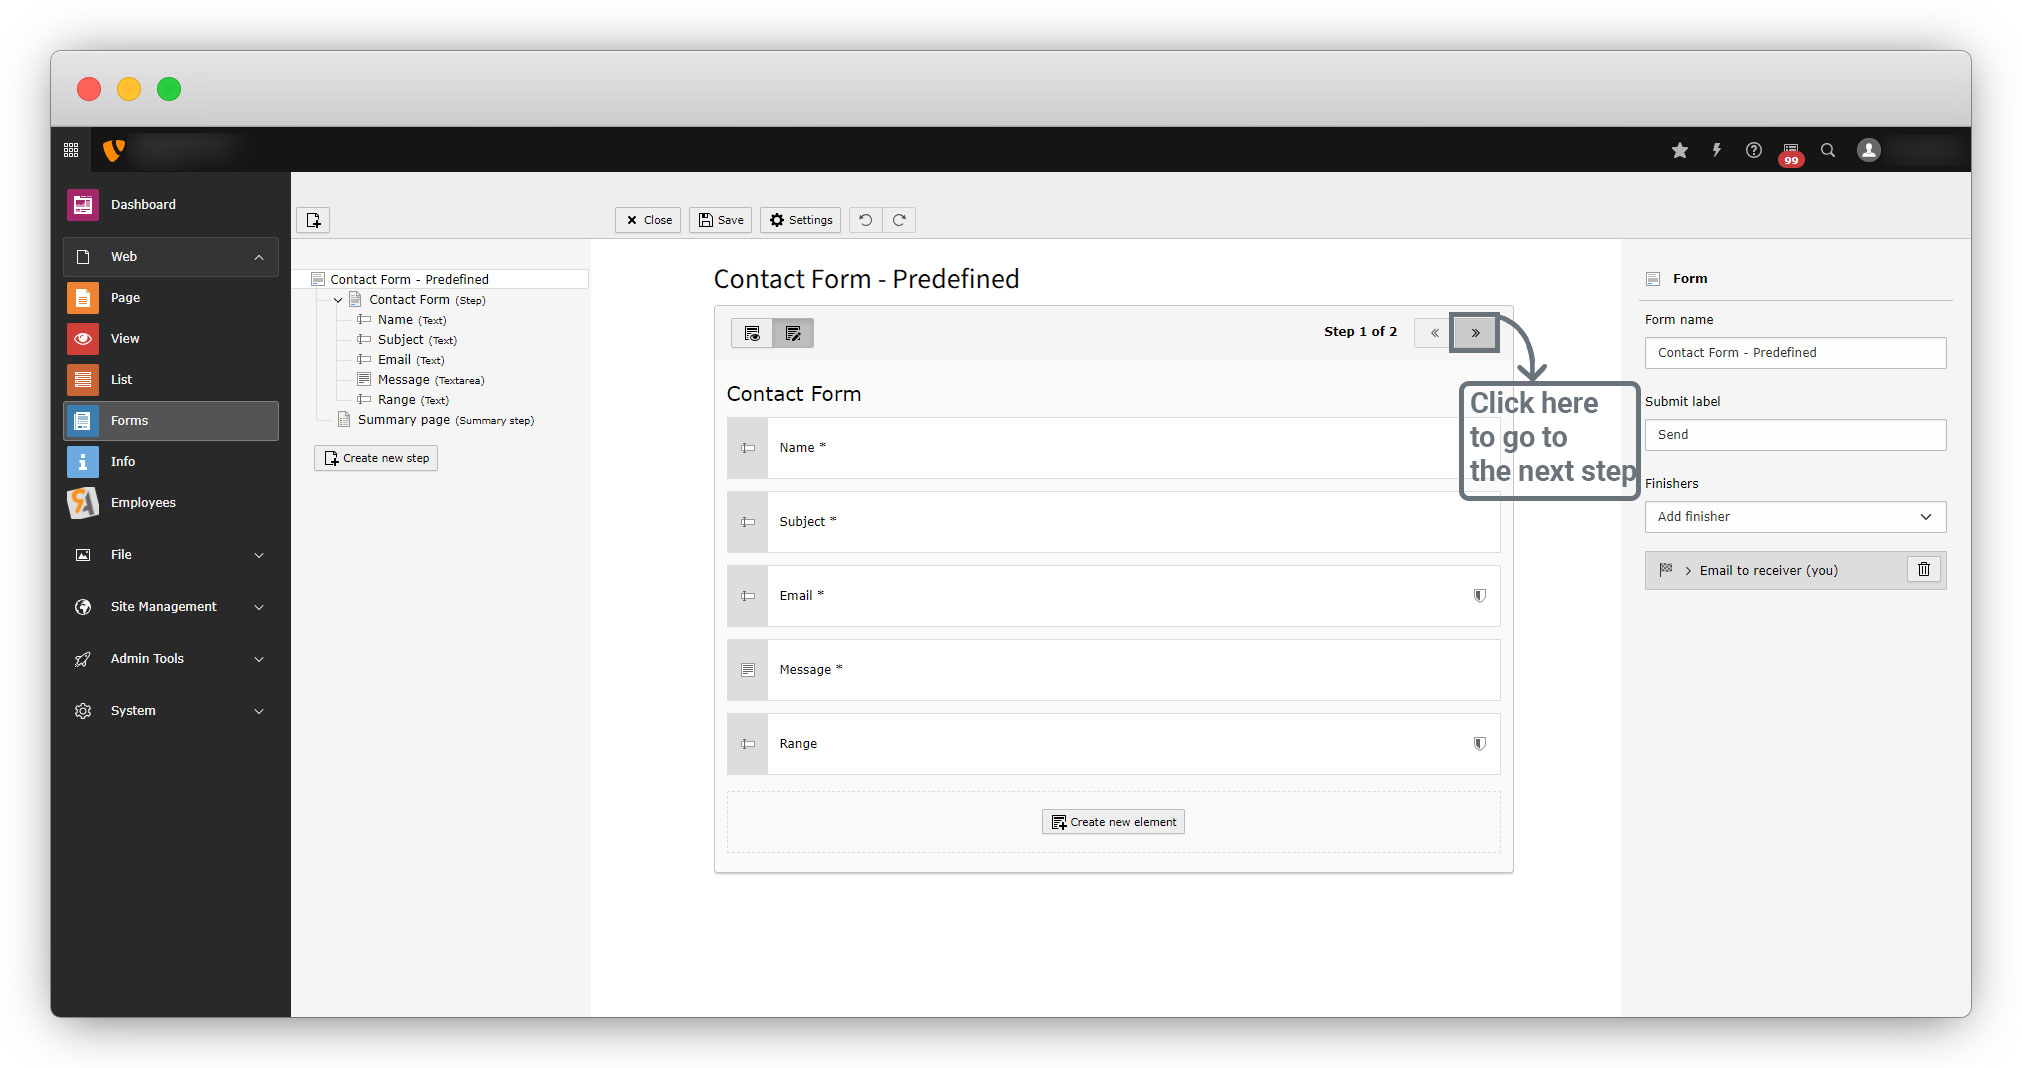Open bookmarks star icon
Image resolution: width=2022 pixels, height=1068 pixels.
tap(1680, 150)
